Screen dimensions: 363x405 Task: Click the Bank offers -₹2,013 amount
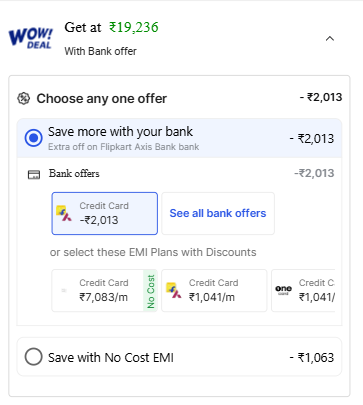(314, 173)
